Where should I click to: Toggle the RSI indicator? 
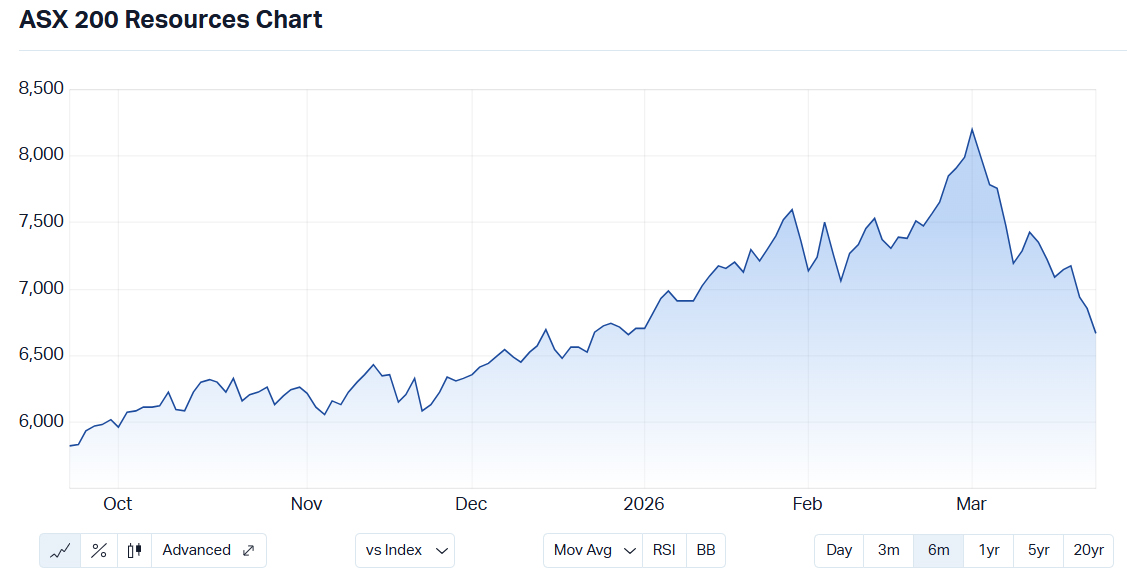click(664, 550)
